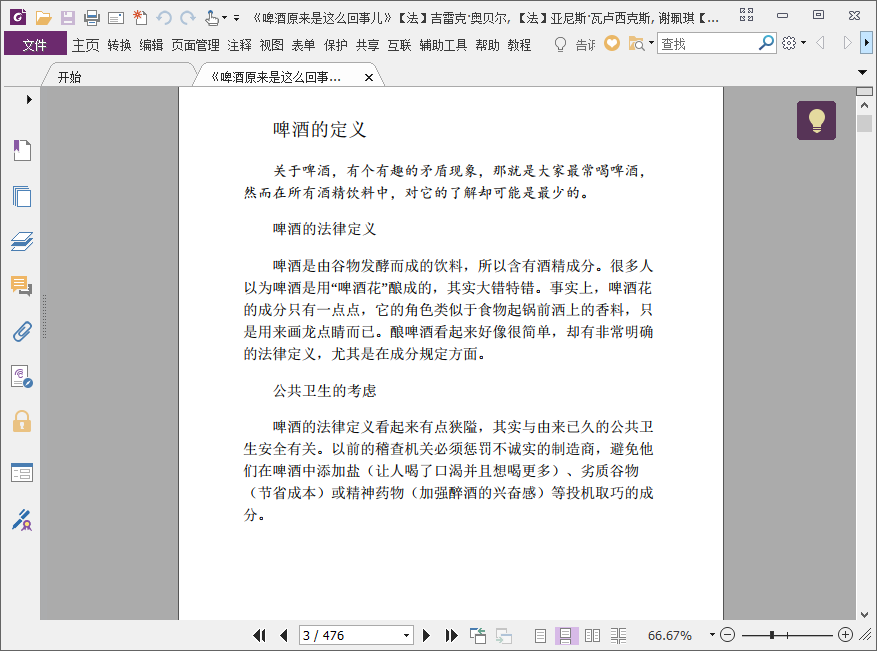The image size is (877, 651).
Task: Open the Attachments paperclip panel
Action: pyautogui.click(x=22, y=332)
